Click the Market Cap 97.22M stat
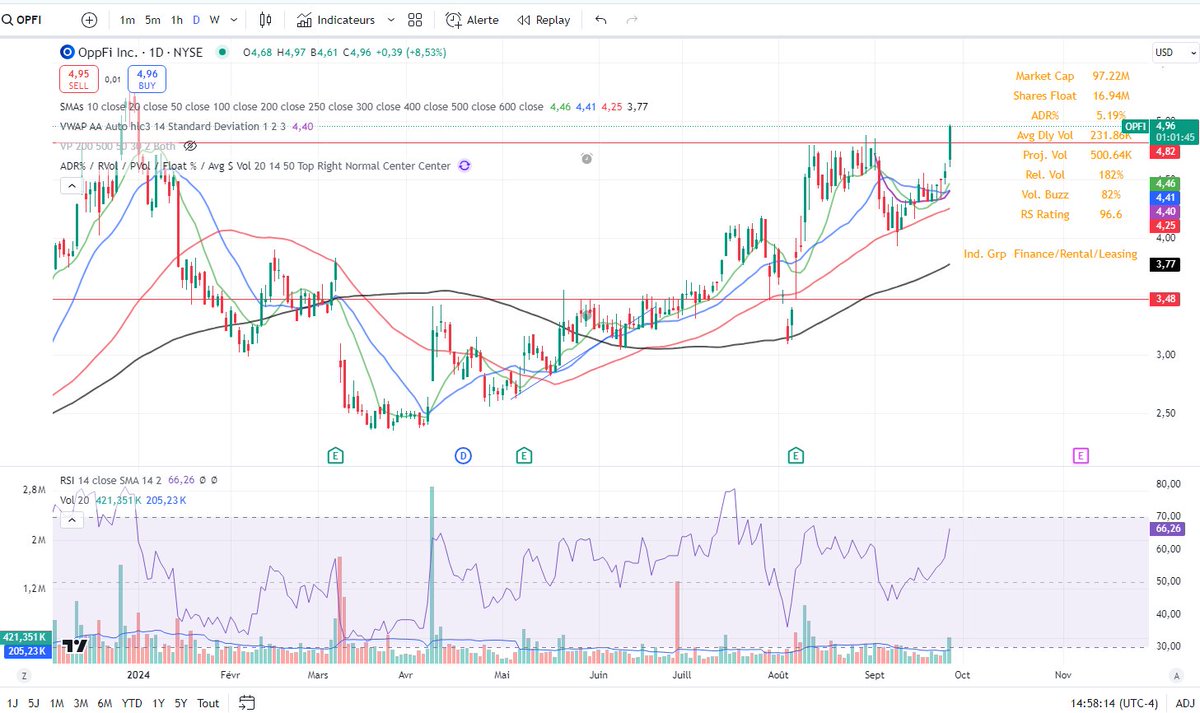This screenshot has height=713, width=1200. (x=1072, y=76)
